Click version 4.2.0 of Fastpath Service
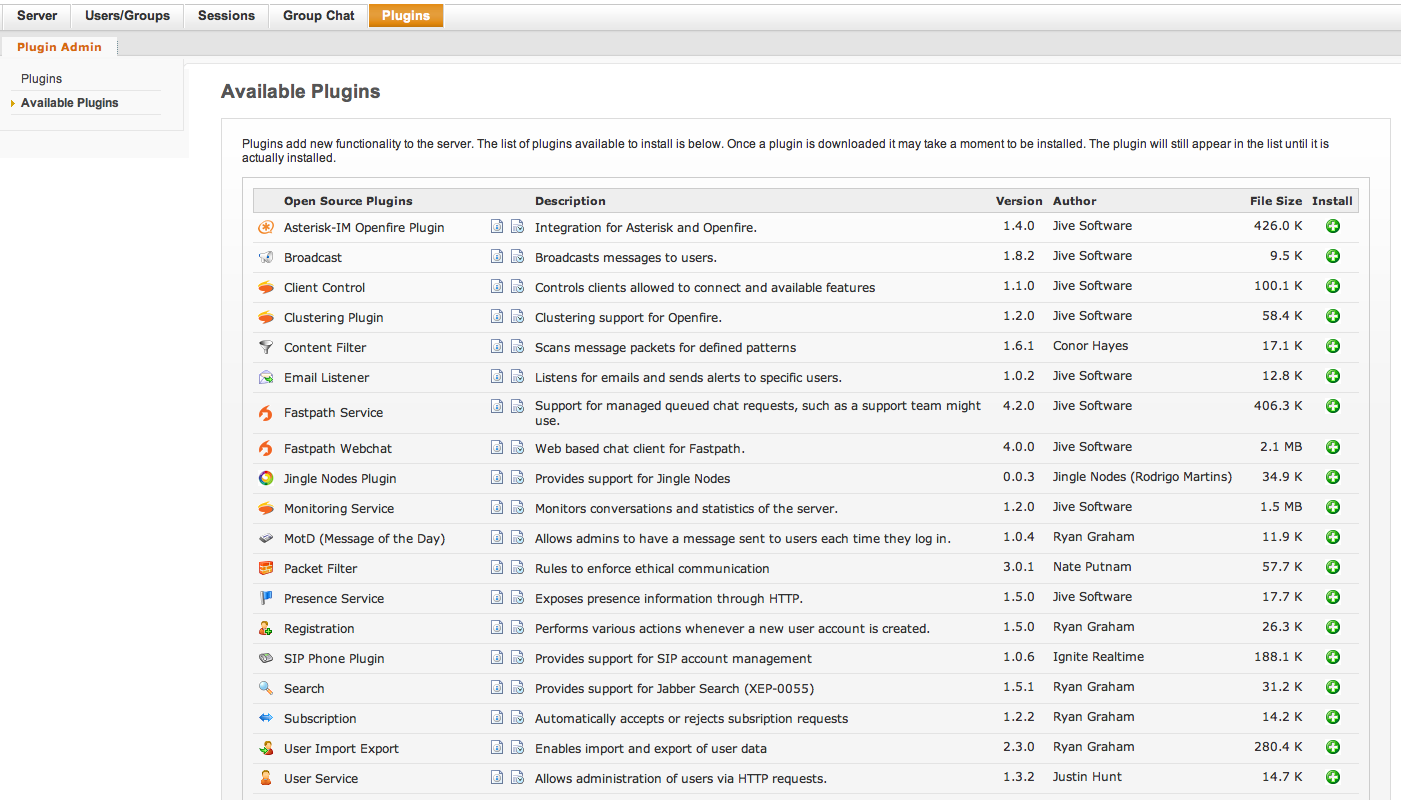This screenshot has width=1401, height=800. 1019,406
